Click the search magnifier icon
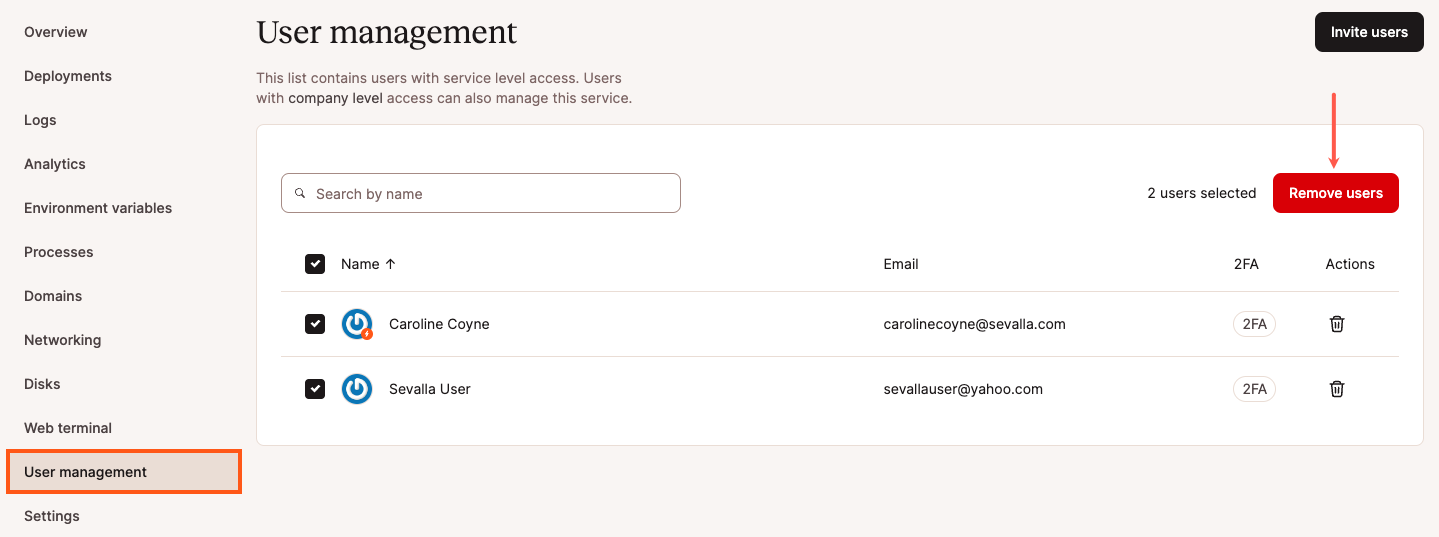1439x537 pixels. click(x=300, y=193)
